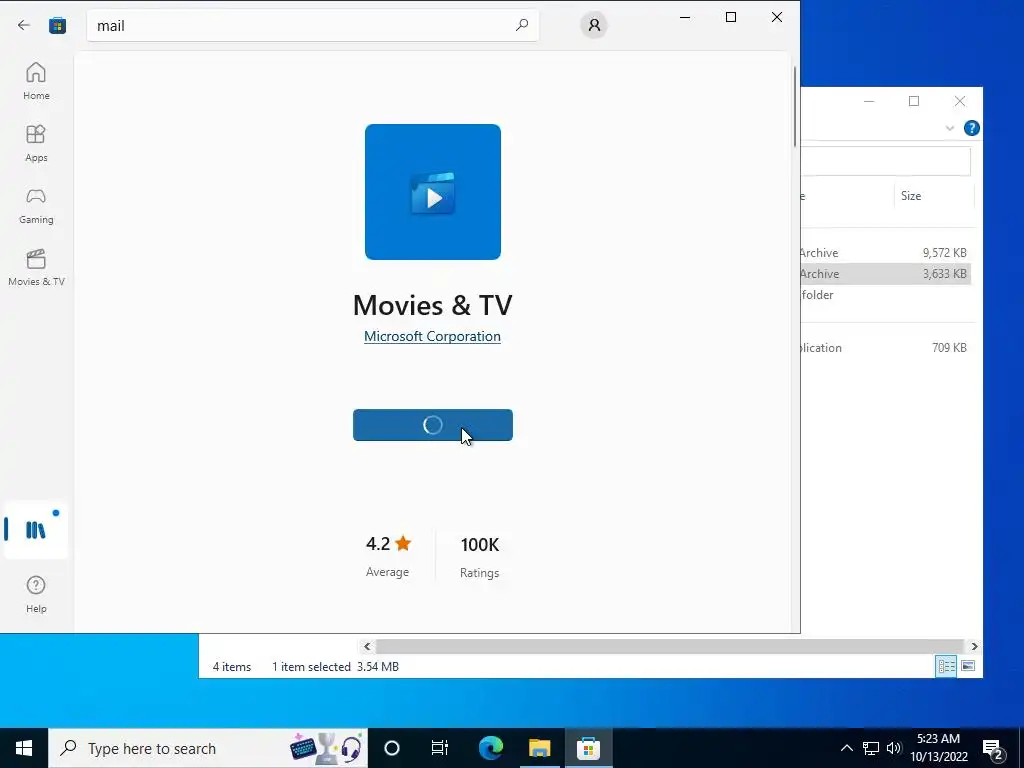Screen dimensions: 1024x768
Task: Open File Explorer from the taskbar
Action: pyautogui.click(x=539, y=748)
